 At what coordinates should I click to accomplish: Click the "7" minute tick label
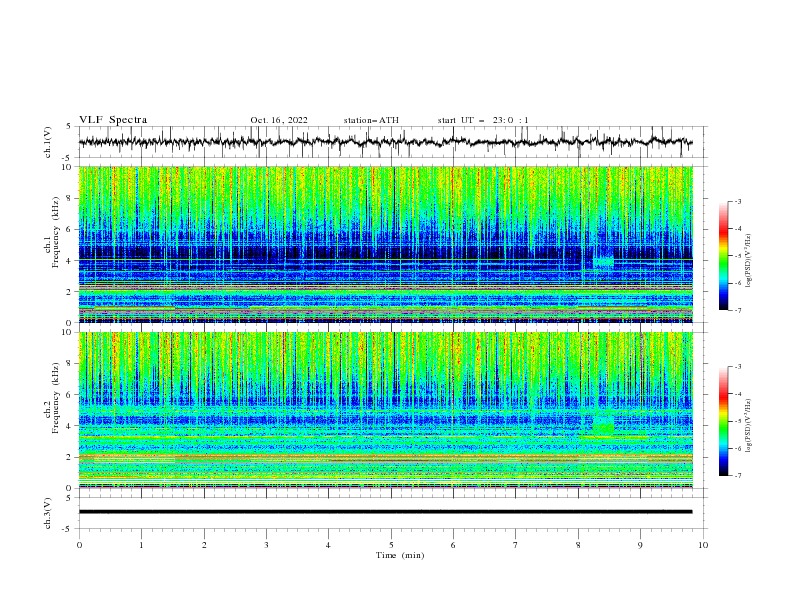coord(516,545)
